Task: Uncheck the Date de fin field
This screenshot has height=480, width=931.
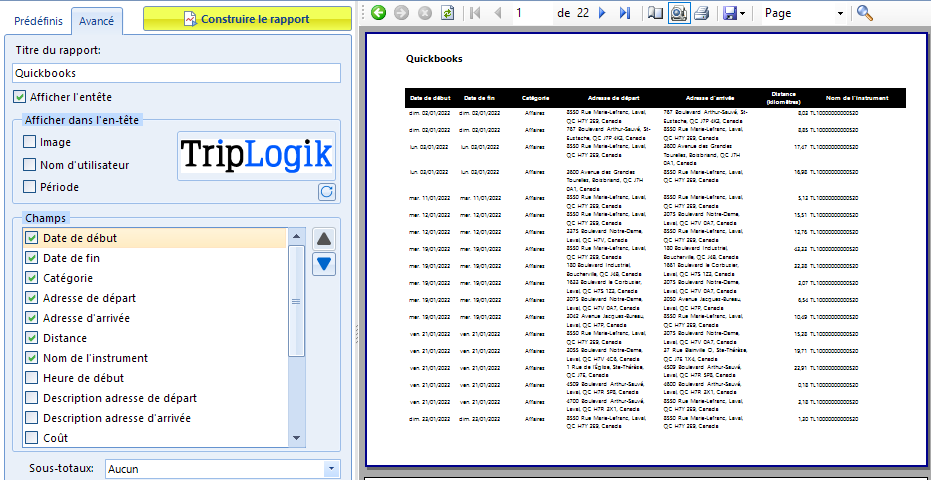Action: [31, 258]
